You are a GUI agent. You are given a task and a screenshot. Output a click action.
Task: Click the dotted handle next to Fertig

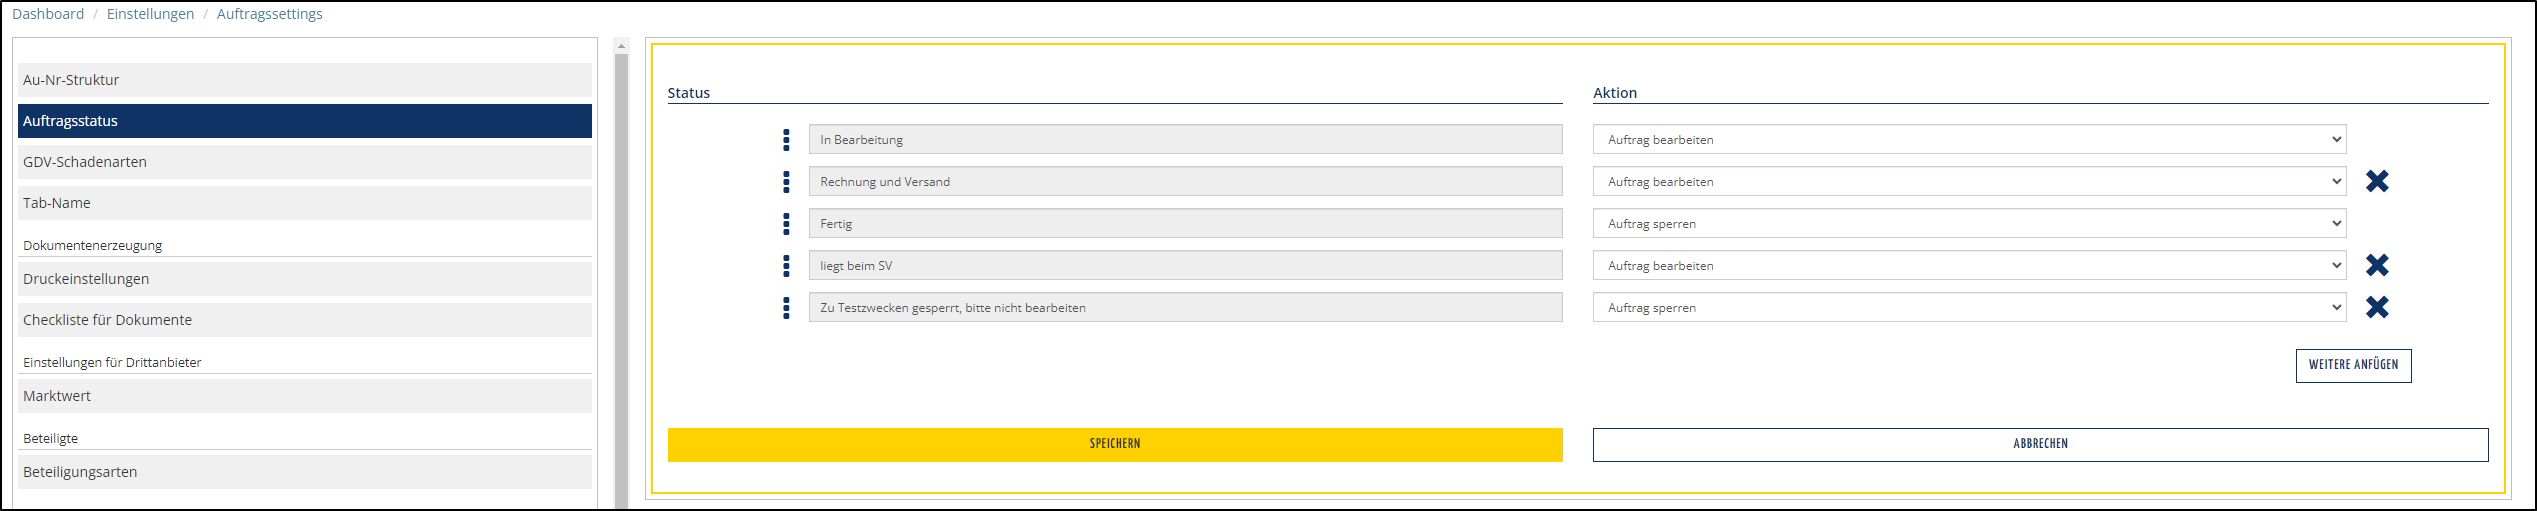tap(786, 224)
